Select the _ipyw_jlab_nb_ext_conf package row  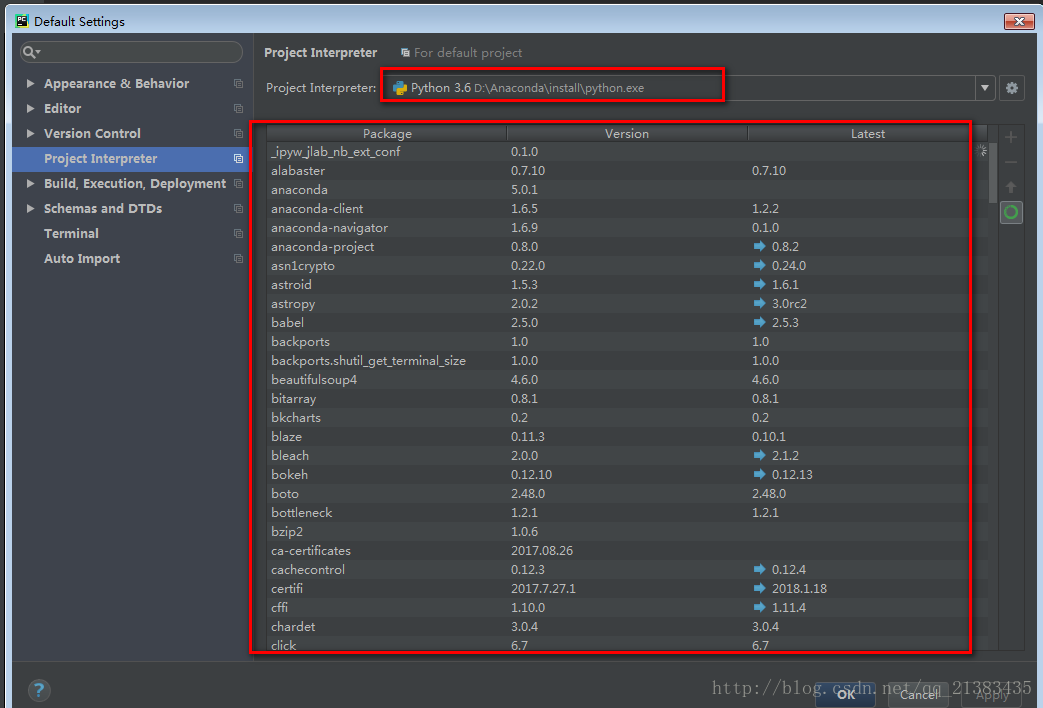tap(627, 152)
